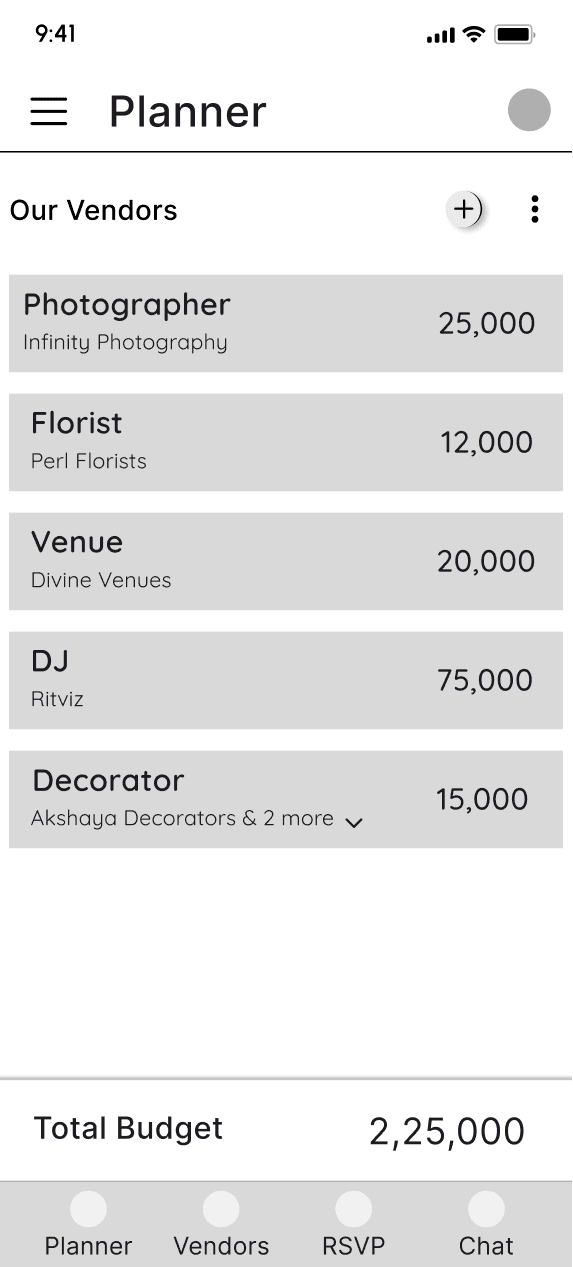Viewport: 573px width, 1267px height.
Task: Expand the Decorator vendor card
Action: click(286, 799)
